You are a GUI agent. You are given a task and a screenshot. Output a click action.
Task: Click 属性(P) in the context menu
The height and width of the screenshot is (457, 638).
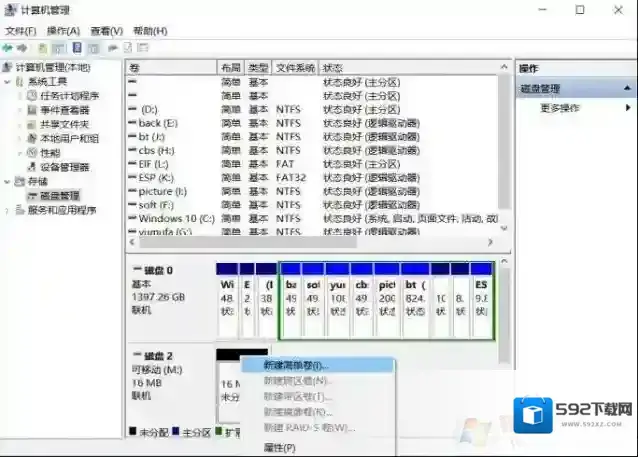pyautogui.click(x=280, y=447)
